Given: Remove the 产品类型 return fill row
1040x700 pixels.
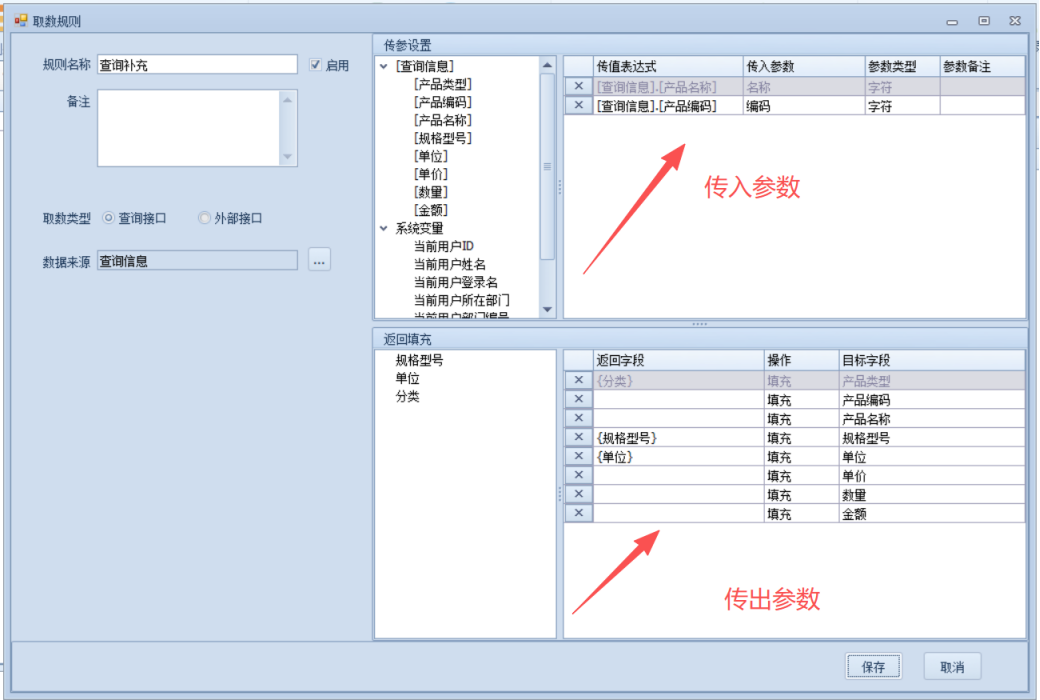Looking at the screenshot, I should (x=578, y=380).
